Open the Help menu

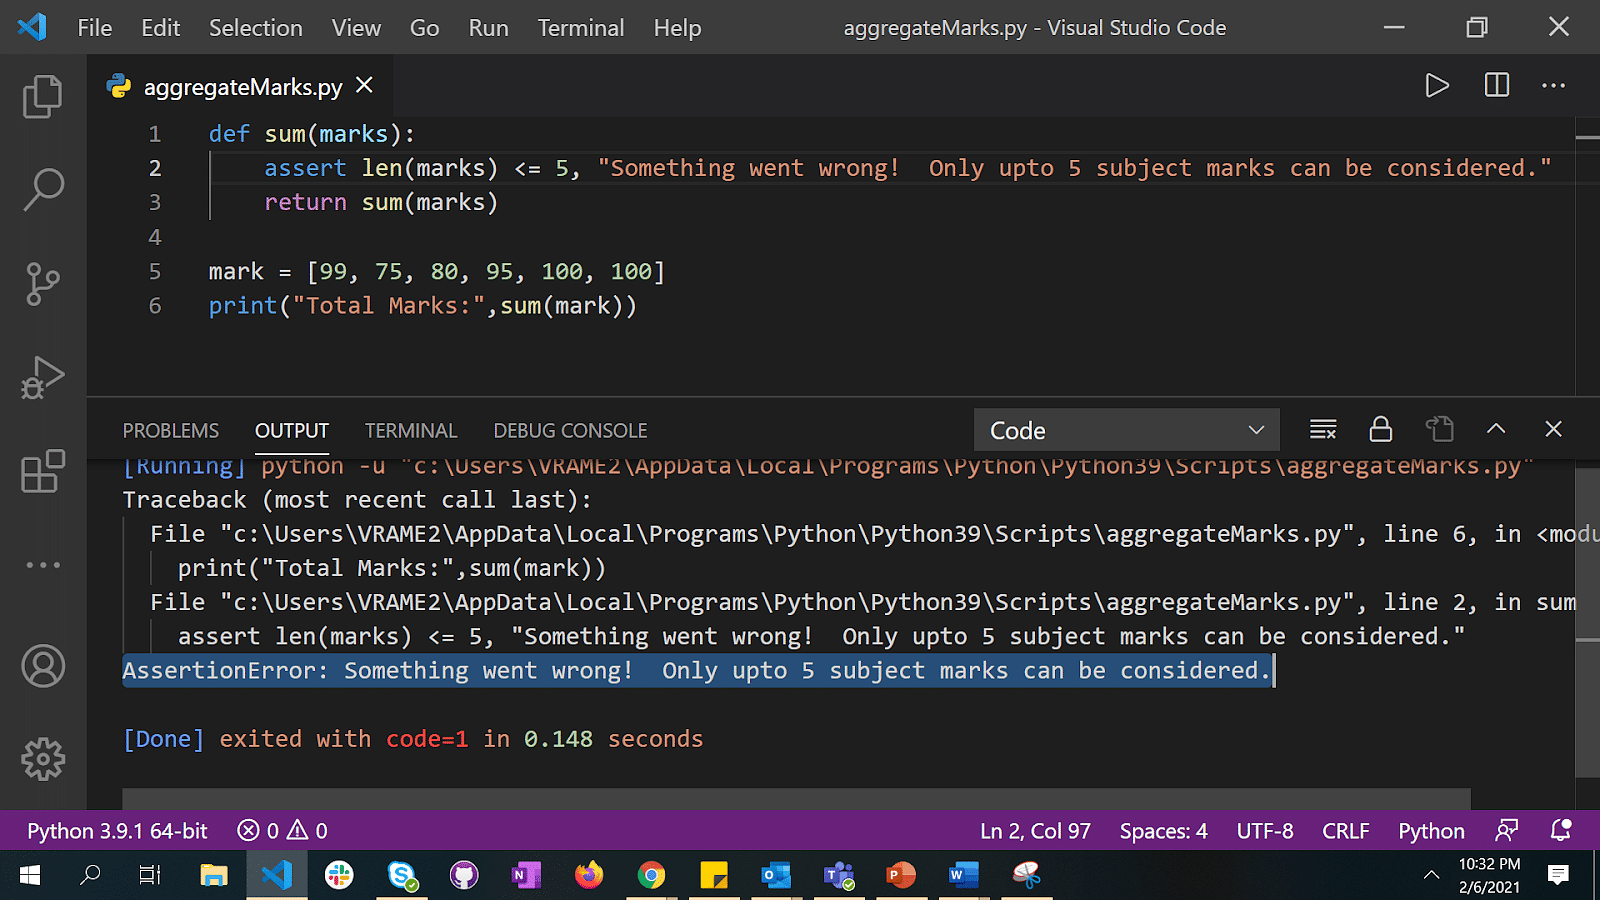(678, 28)
